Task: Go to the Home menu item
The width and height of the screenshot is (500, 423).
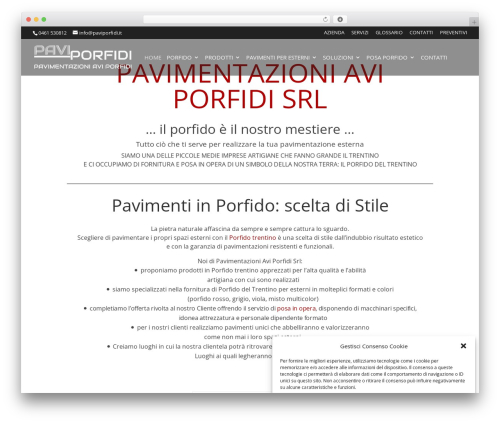Action: tap(153, 58)
